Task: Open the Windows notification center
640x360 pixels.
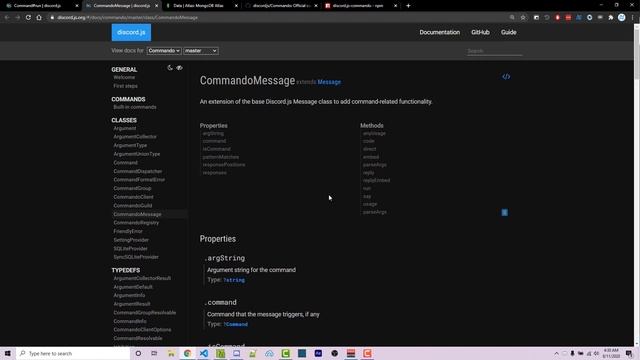Action: pos(629,353)
